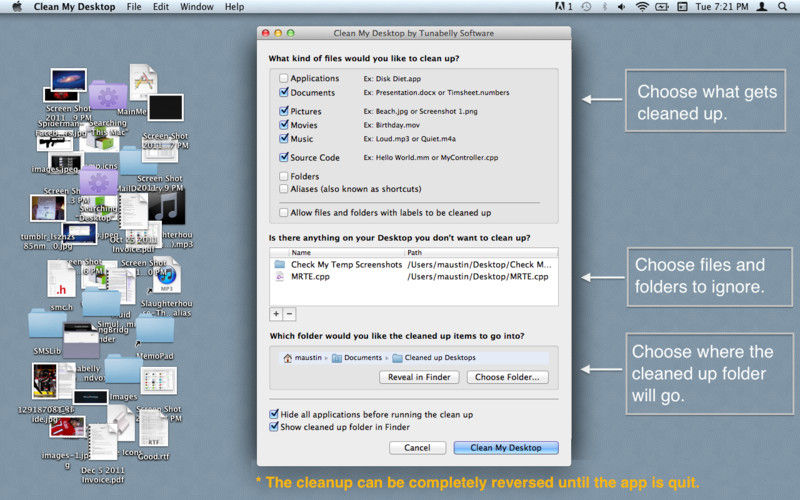
Task: Select the Good.rtf document on desktop
Action: 154,429
